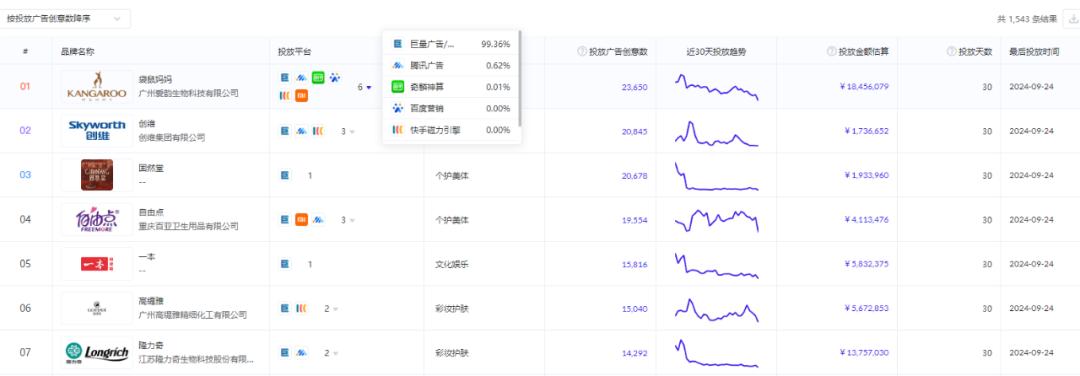Expand the Kangaroo row's 6 platforms arrow
Screen dimensions: 1080x376
coord(368,87)
